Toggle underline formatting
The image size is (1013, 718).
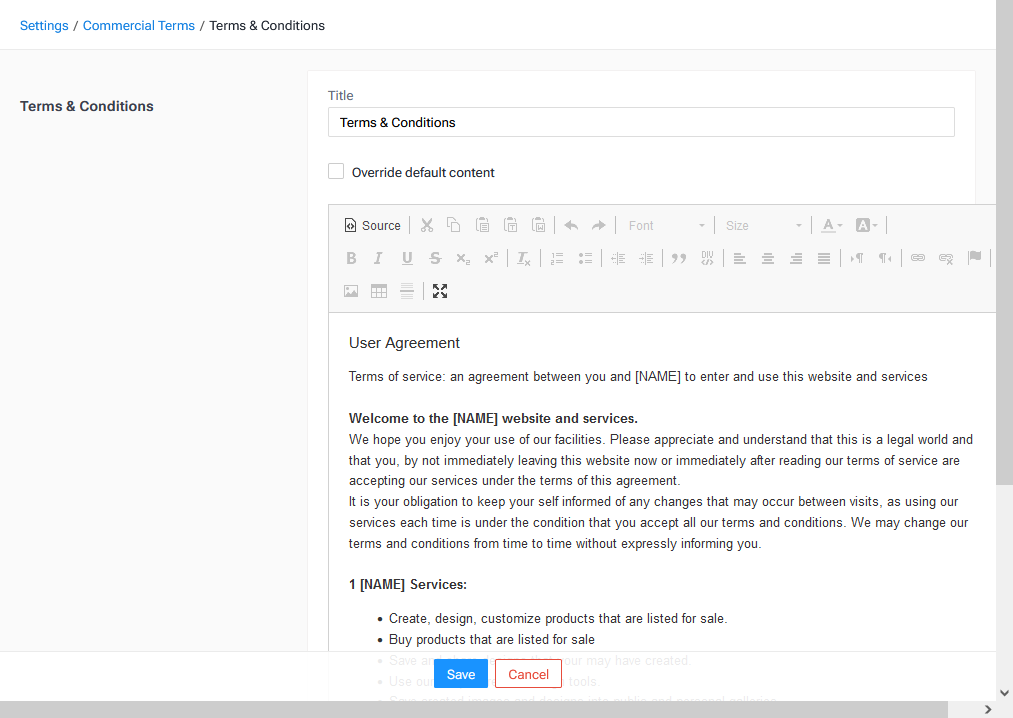click(407, 258)
